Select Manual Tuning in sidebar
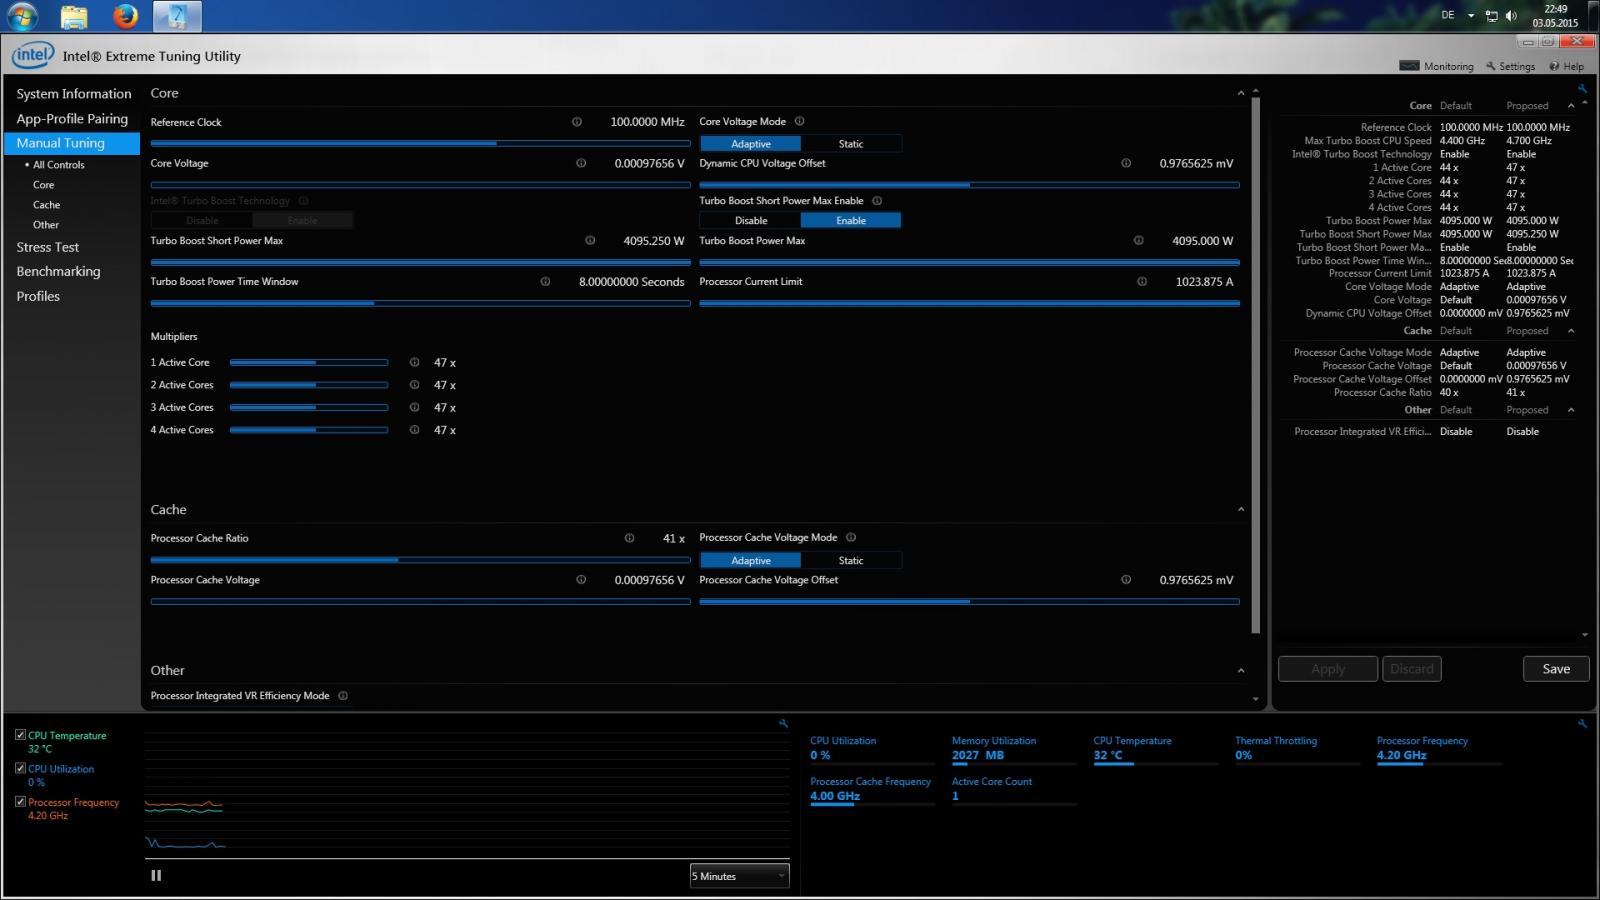1600x900 pixels. pyautogui.click(x=72, y=143)
